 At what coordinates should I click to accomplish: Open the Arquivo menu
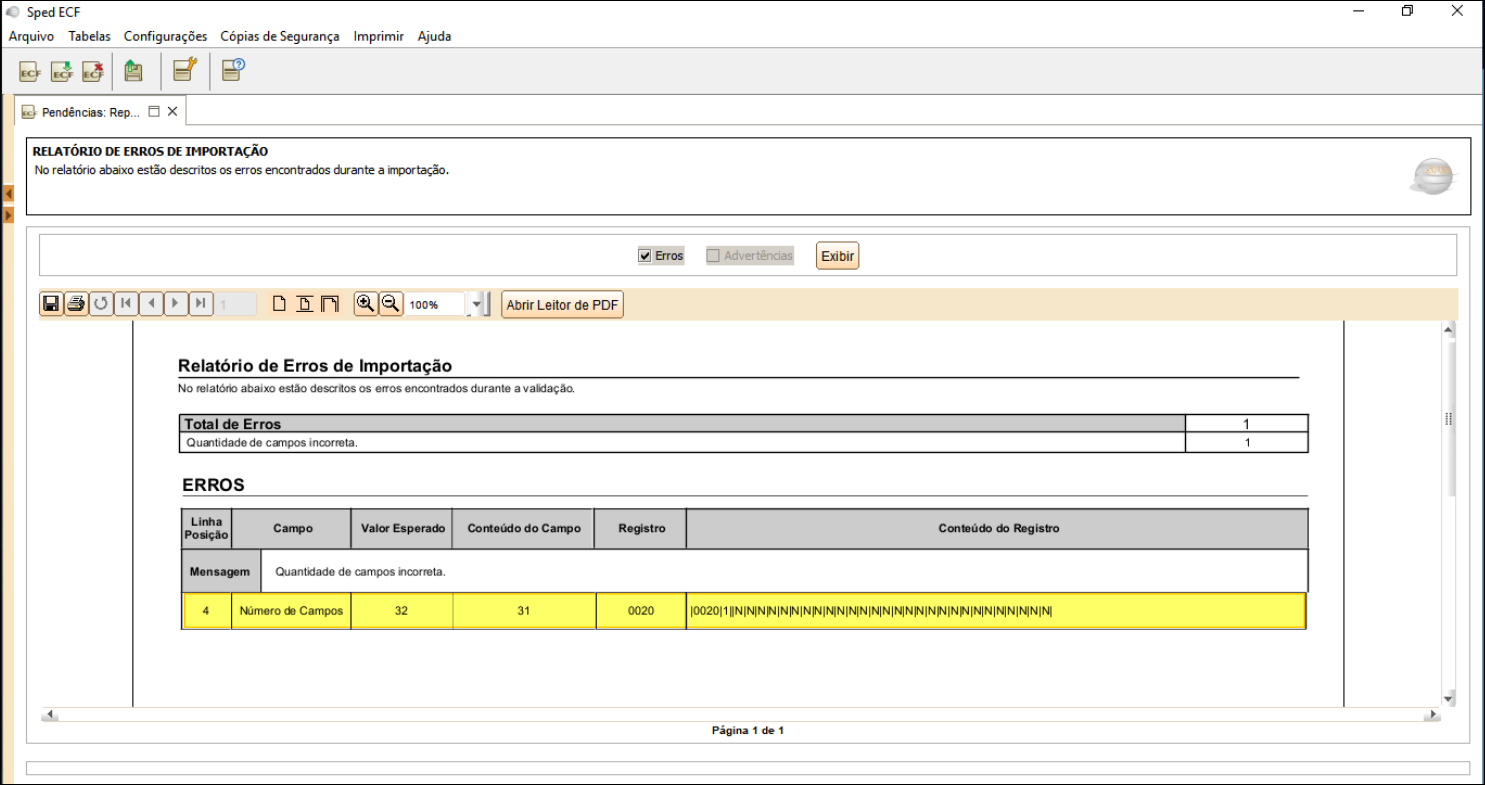pyautogui.click(x=32, y=36)
